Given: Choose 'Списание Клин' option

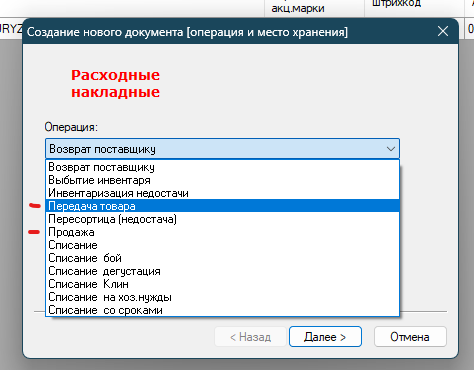Looking at the screenshot, I should (222, 284).
